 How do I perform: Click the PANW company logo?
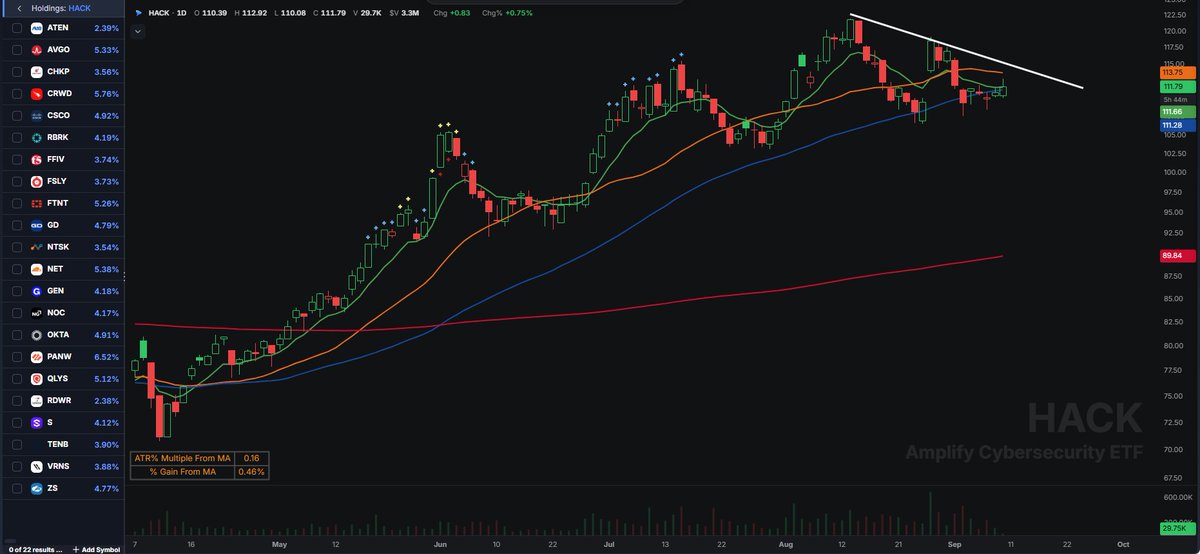[x=36, y=357]
